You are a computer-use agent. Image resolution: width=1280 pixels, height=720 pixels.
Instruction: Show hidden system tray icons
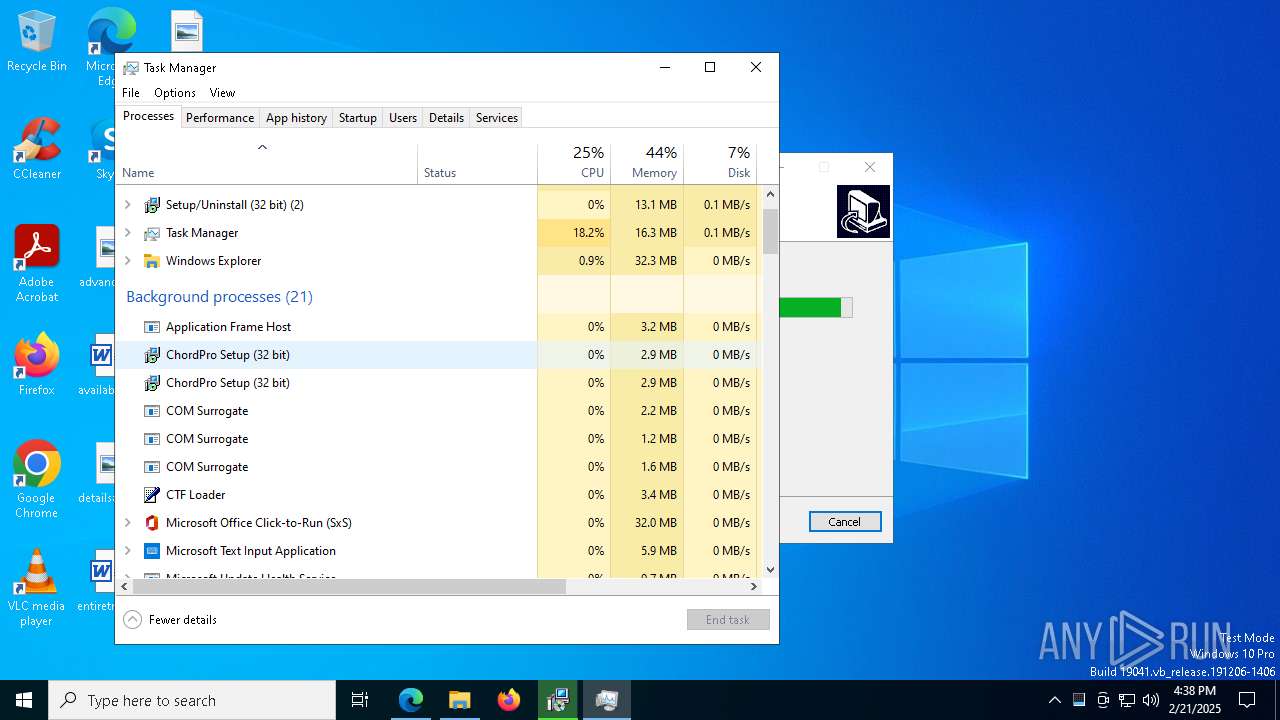click(x=1054, y=700)
